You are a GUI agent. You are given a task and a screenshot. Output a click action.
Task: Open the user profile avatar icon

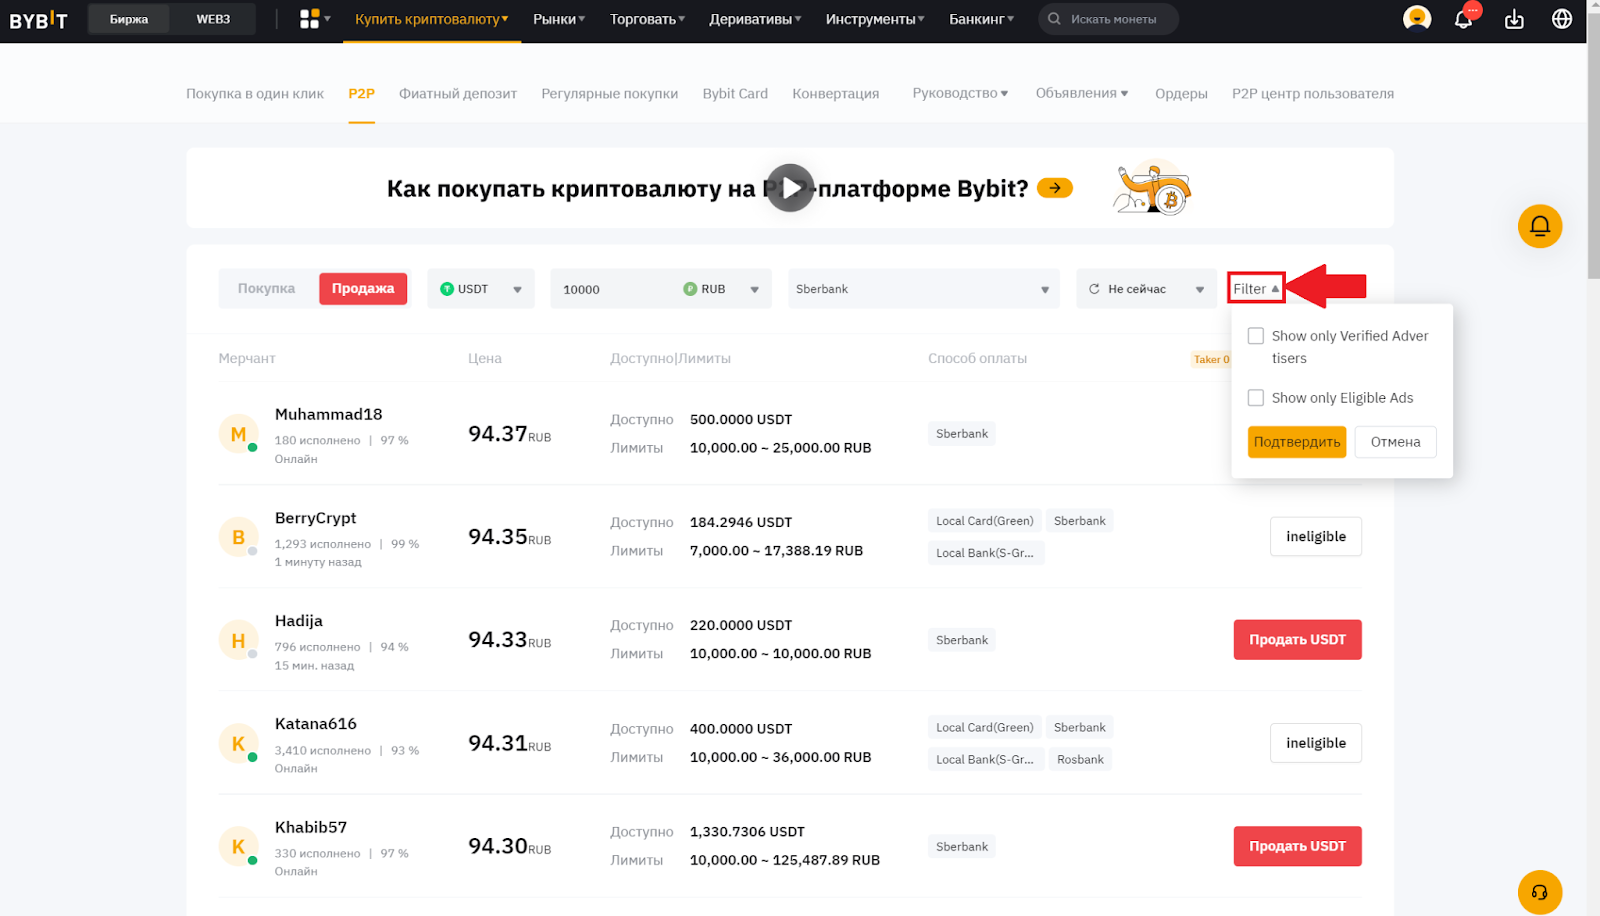click(1416, 19)
